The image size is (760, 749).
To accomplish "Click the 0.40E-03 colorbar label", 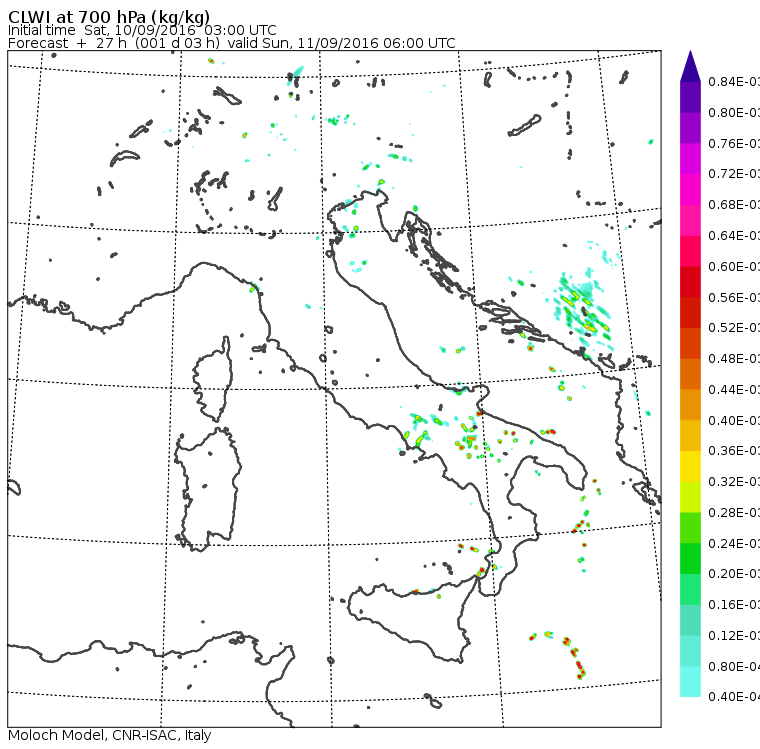I will 734,420.
